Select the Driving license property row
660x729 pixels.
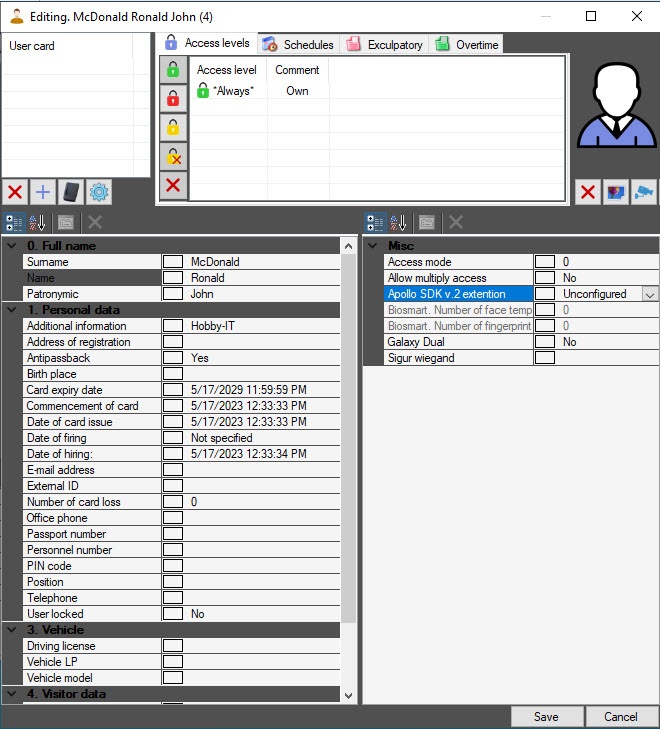point(181,646)
